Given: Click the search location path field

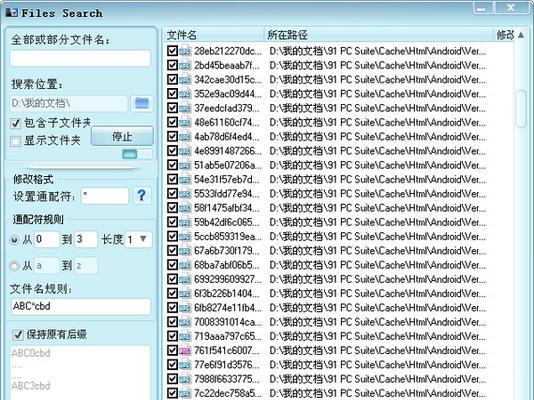Looking at the screenshot, I should pos(69,103).
